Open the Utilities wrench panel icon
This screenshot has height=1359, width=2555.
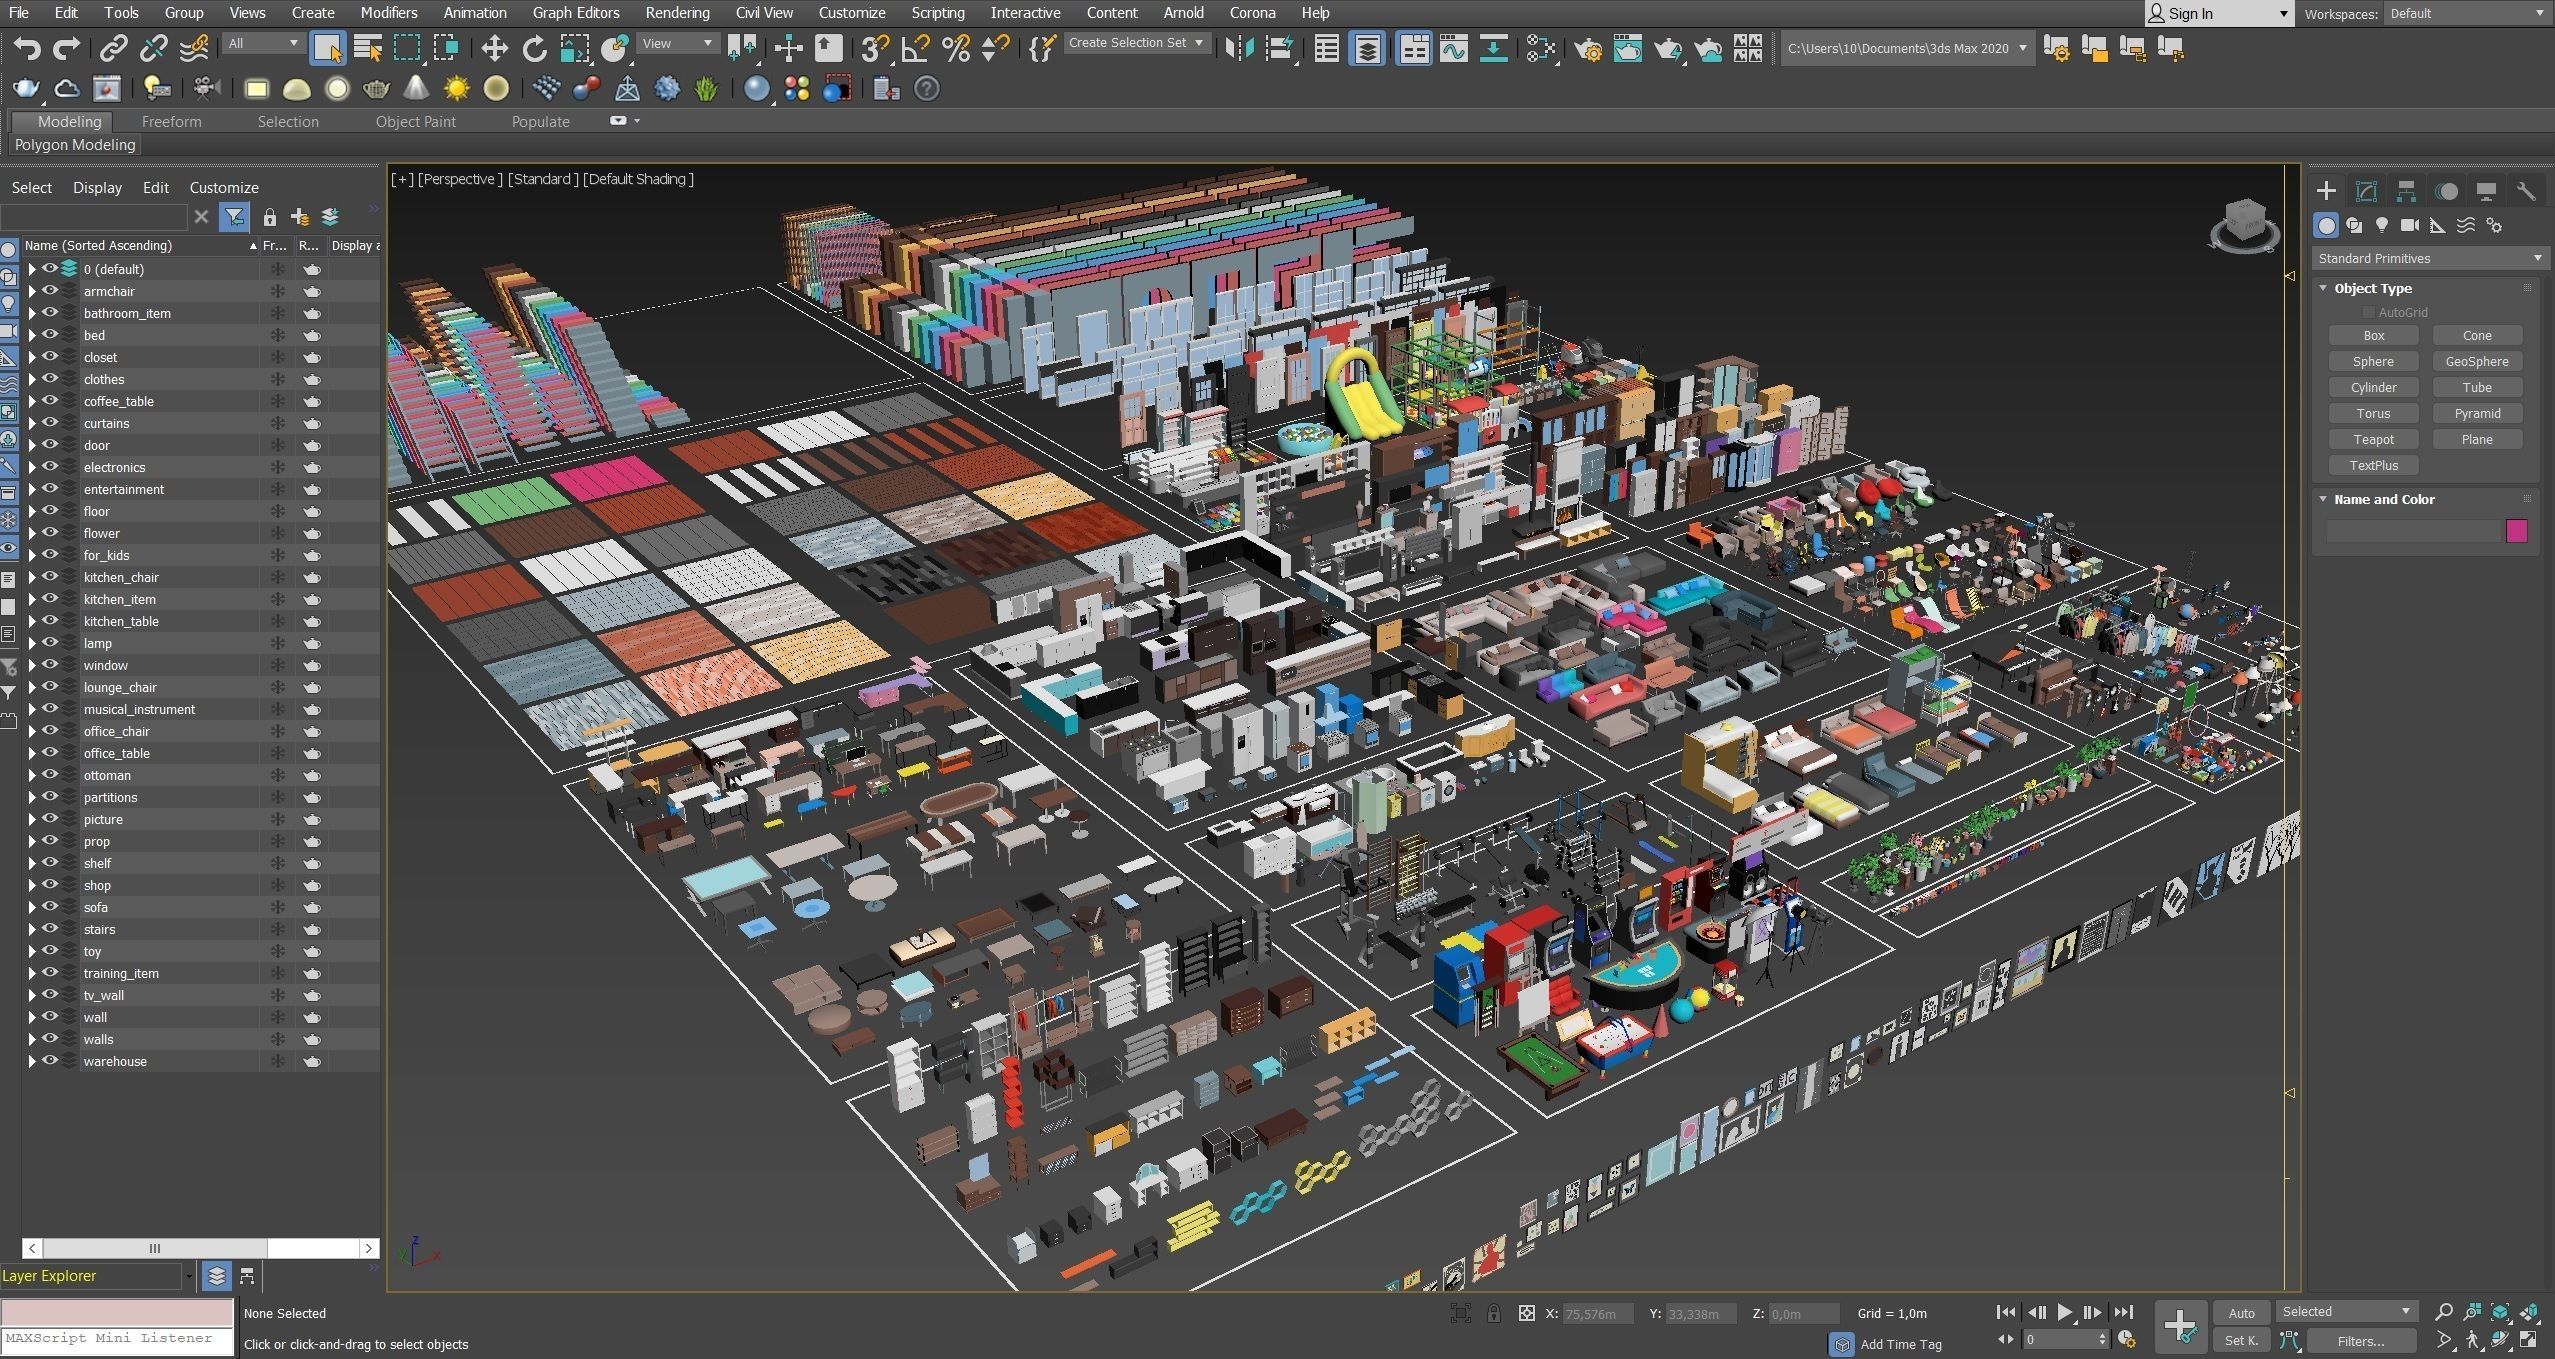pos(2526,191)
